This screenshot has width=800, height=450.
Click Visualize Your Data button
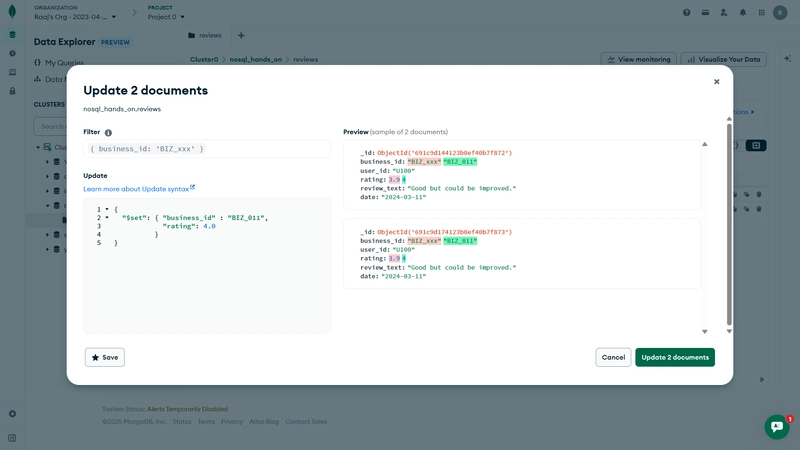coord(723,59)
